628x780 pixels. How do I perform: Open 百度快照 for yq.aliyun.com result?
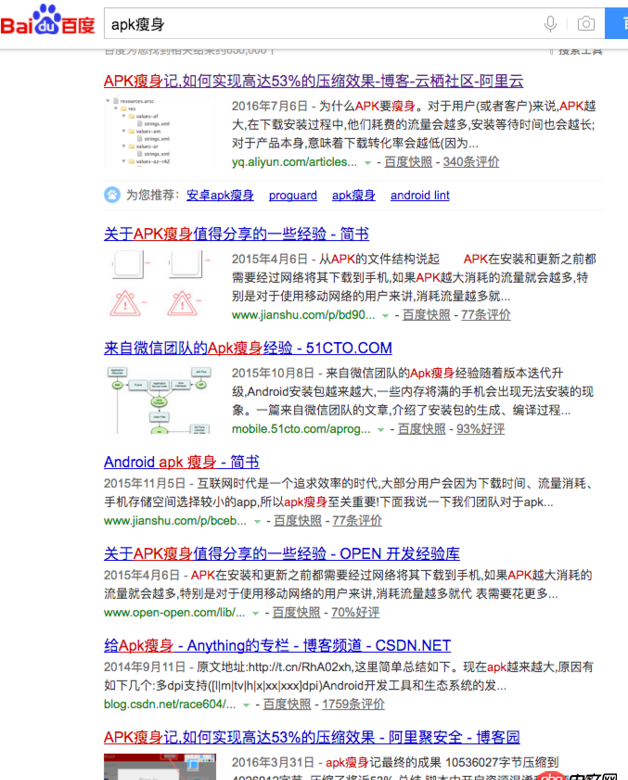pyautogui.click(x=408, y=162)
